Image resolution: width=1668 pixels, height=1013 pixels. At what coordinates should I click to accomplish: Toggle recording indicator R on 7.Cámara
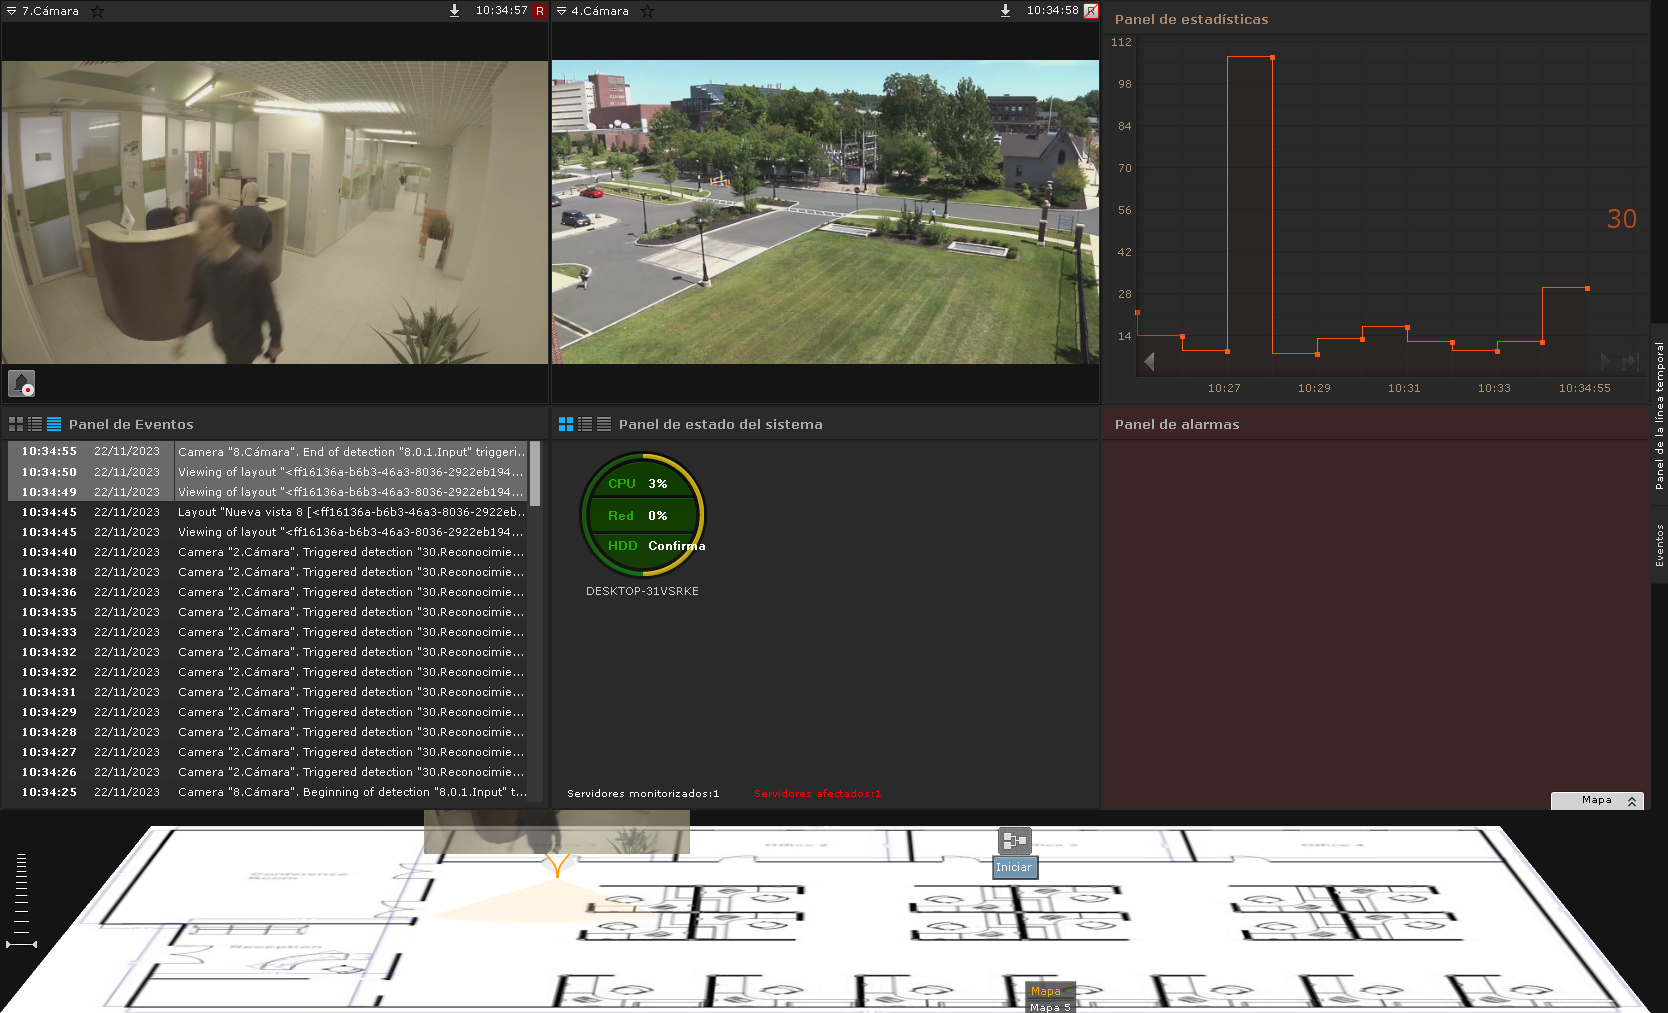pos(540,11)
